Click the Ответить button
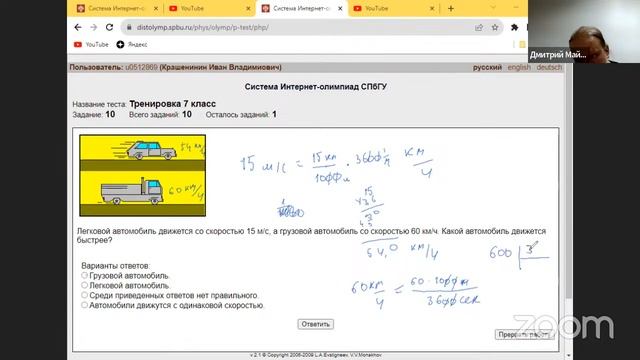Image resolution: width=640 pixels, height=360 pixels. 316,324
